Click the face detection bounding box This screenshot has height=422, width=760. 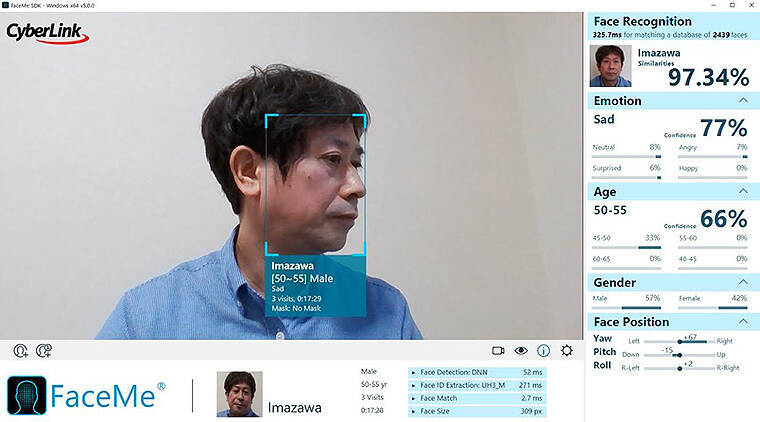click(315, 185)
